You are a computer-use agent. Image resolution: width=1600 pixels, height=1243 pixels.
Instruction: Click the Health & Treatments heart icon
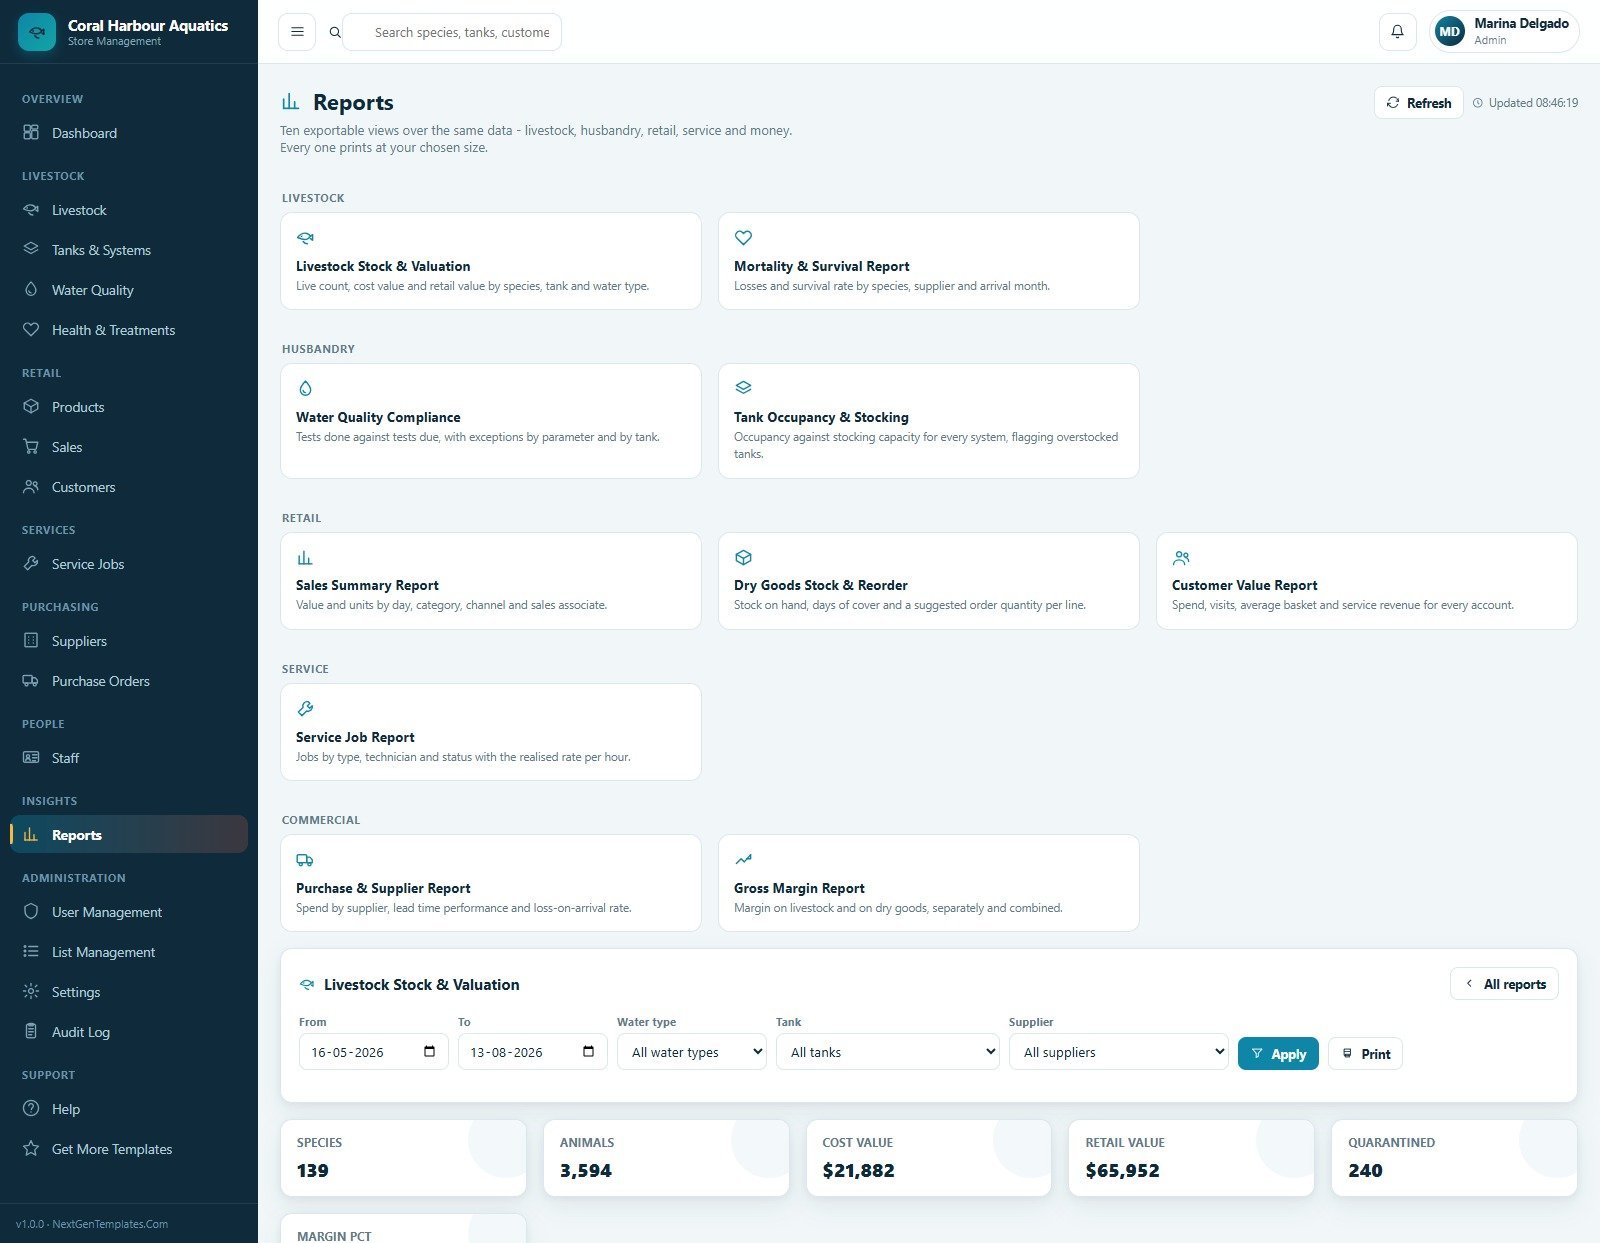[31, 329]
